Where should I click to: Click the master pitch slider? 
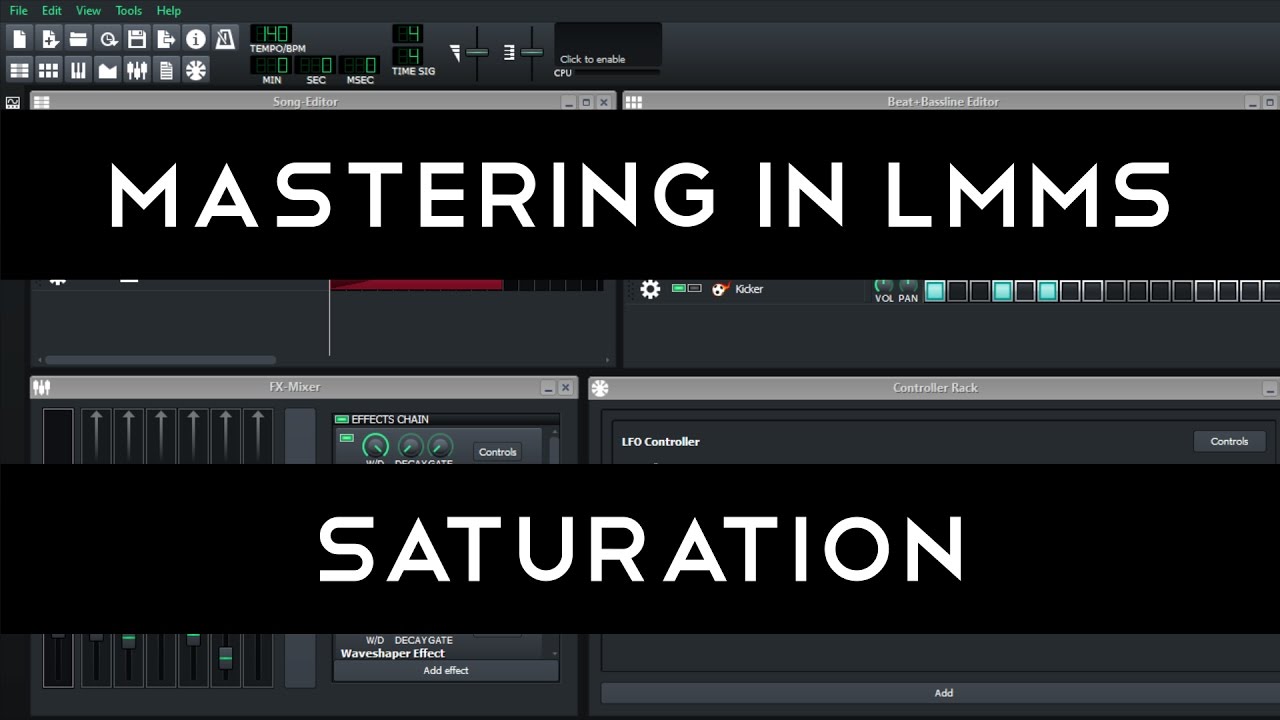[531, 52]
